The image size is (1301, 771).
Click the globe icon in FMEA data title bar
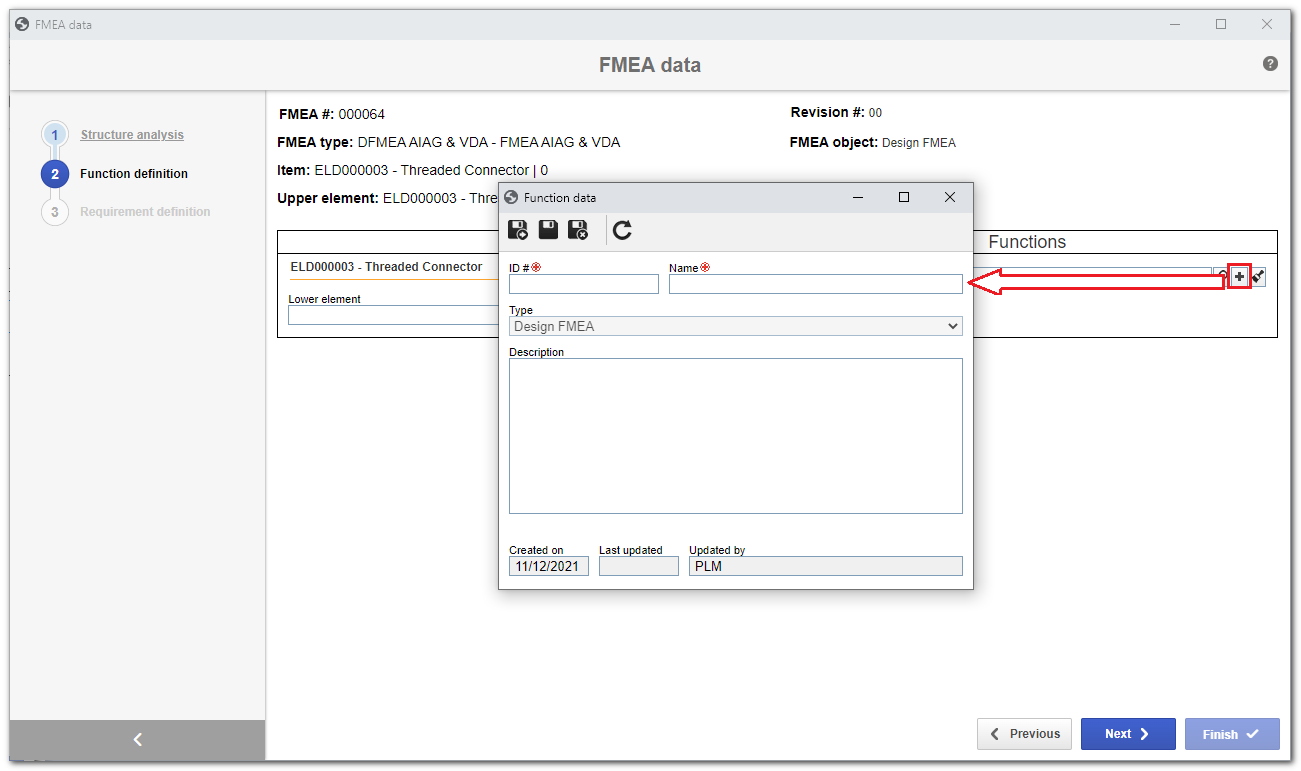23,24
